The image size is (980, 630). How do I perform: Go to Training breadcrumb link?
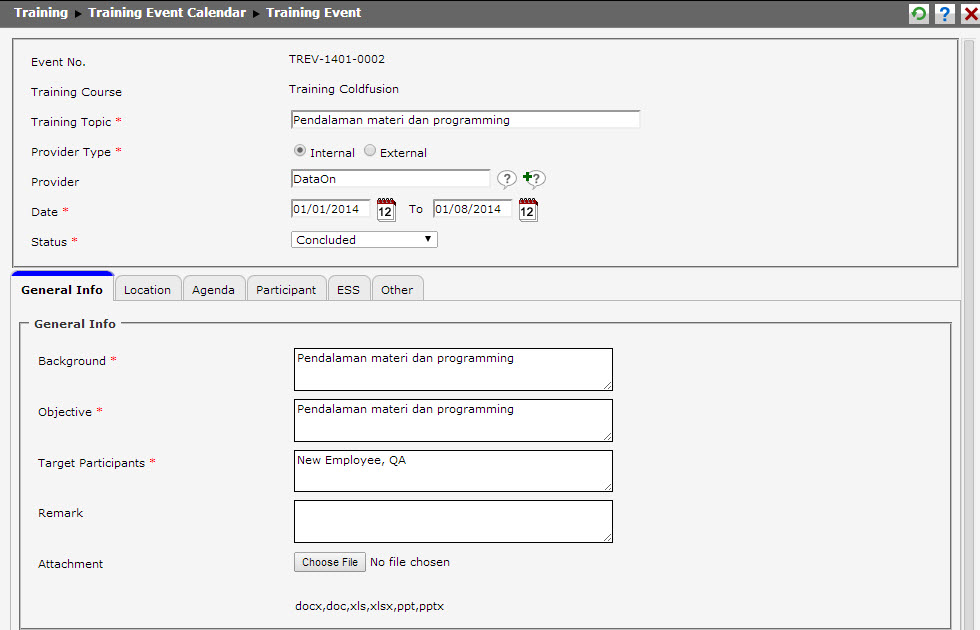[41, 12]
